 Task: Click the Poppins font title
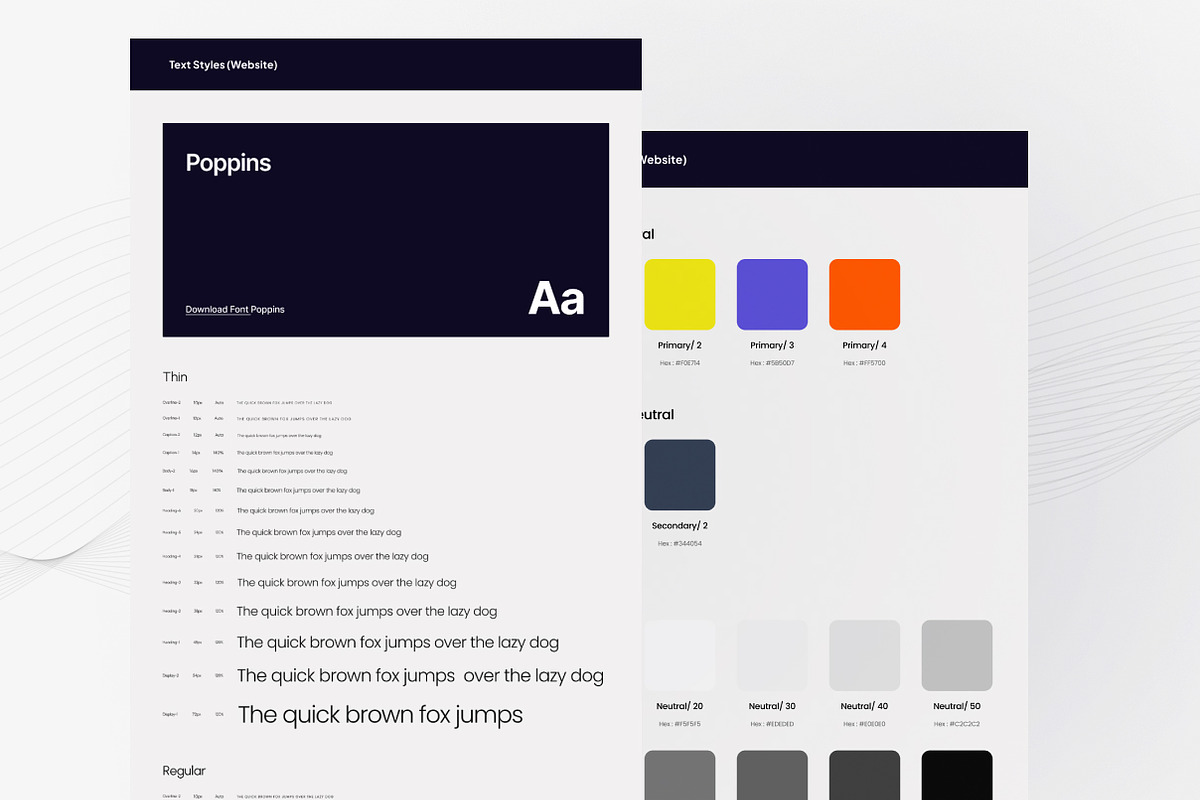pyautogui.click(x=228, y=163)
